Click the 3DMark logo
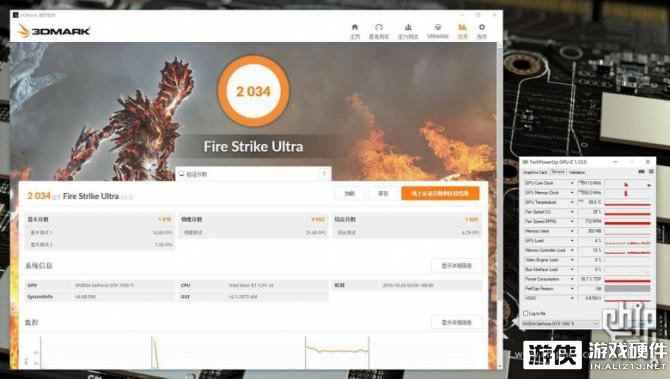The image size is (670, 379). [x=54, y=31]
